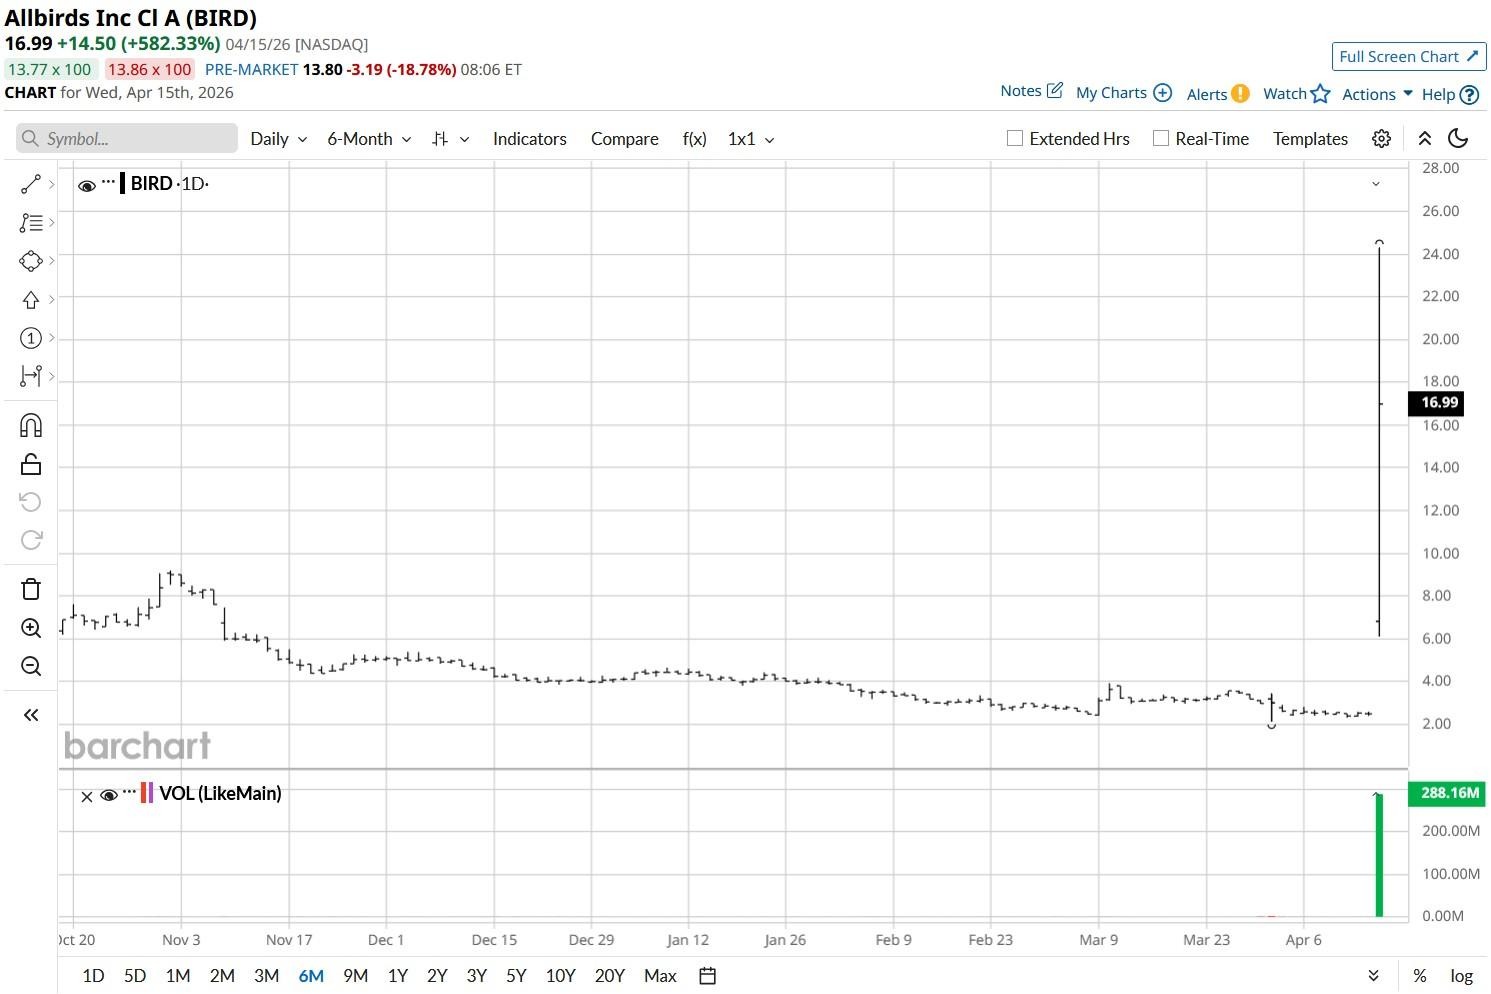Viewport: 1491px width, 994px height.
Task: Add to My Charts plus icon
Action: pos(1162,93)
